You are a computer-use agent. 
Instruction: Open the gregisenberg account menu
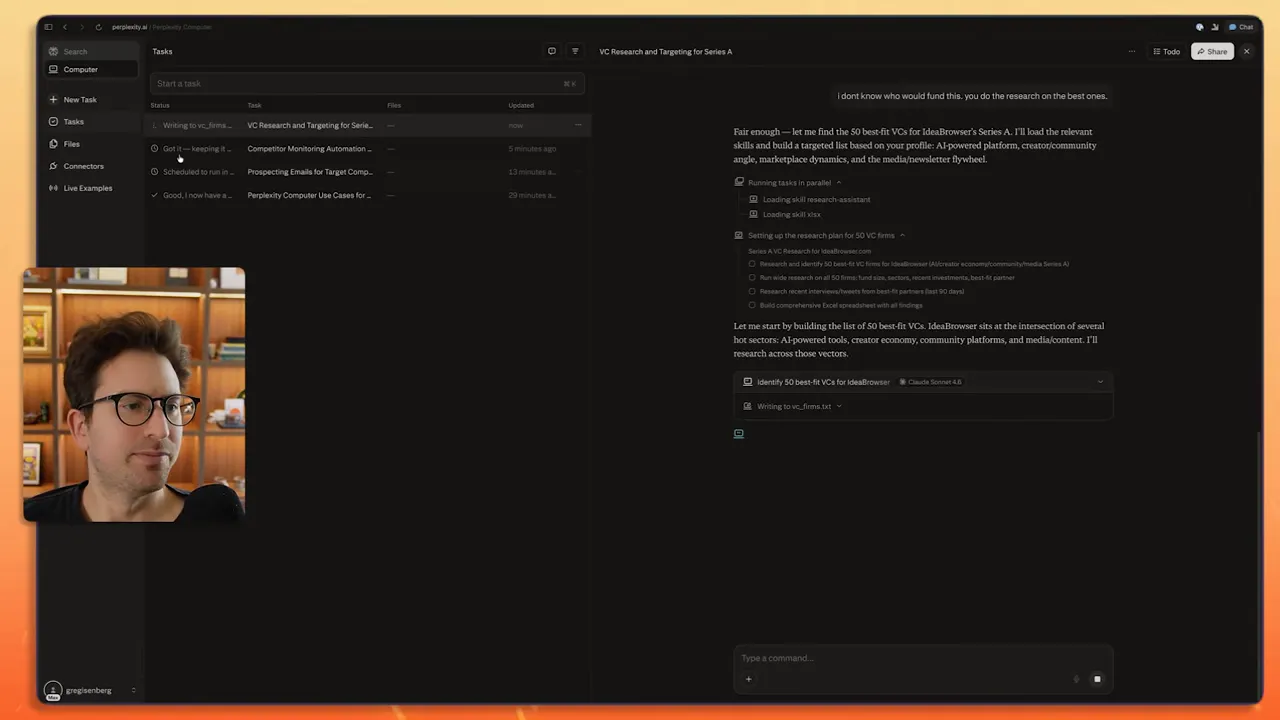click(90, 690)
